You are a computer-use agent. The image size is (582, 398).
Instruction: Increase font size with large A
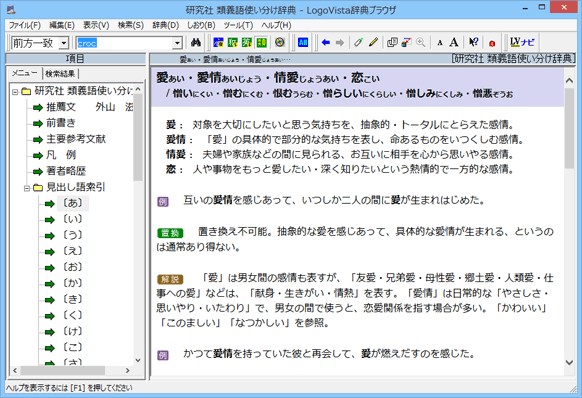click(x=454, y=42)
